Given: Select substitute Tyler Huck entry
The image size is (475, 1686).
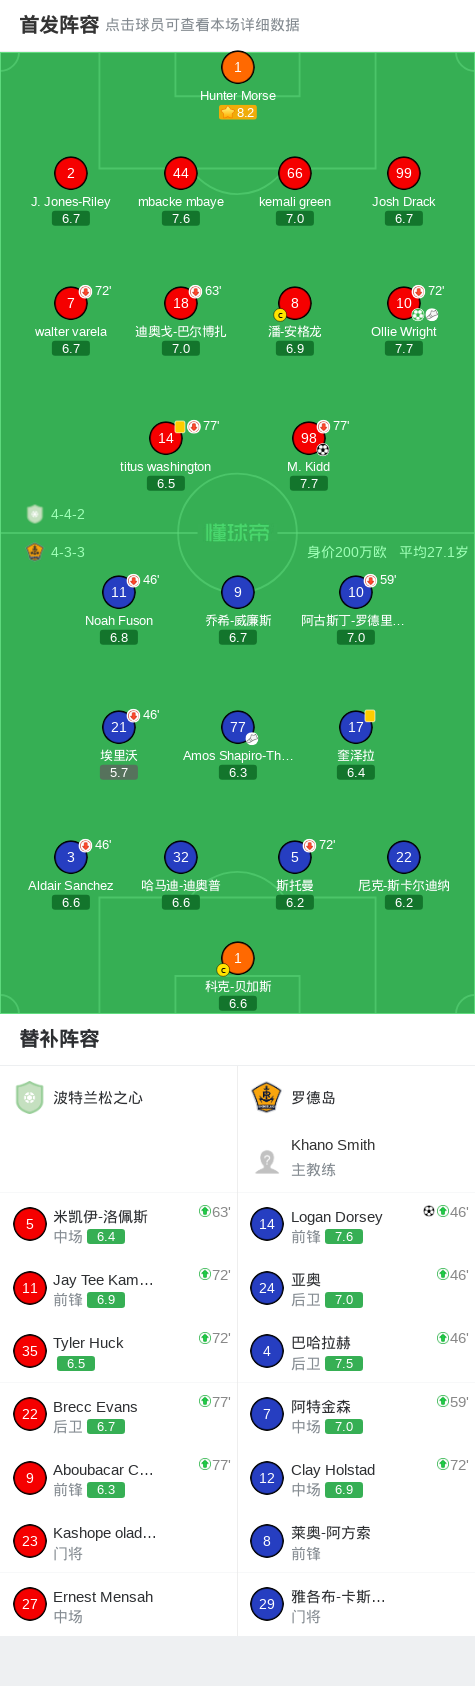Looking at the screenshot, I should point(119,1352).
